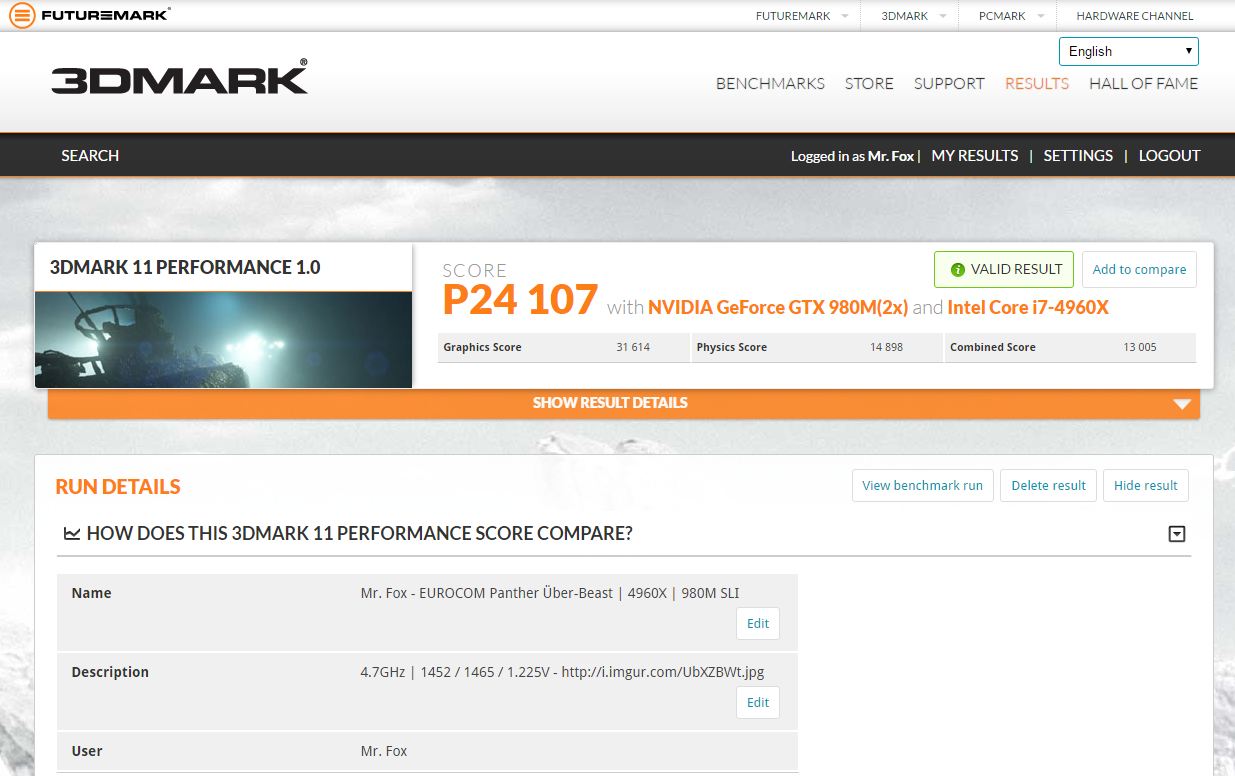Click the white arrow on Show Result Details bar
The height and width of the screenshot is (776, 1235).
click(1182, 404)
